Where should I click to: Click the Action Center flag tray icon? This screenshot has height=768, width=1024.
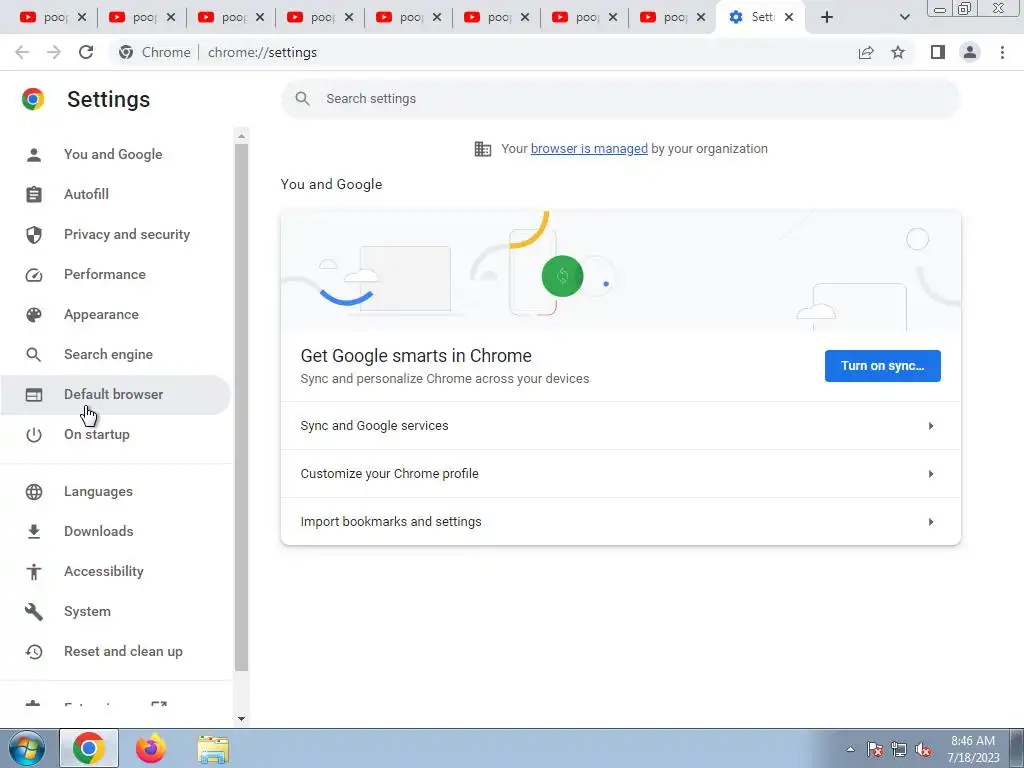(875, 750)
